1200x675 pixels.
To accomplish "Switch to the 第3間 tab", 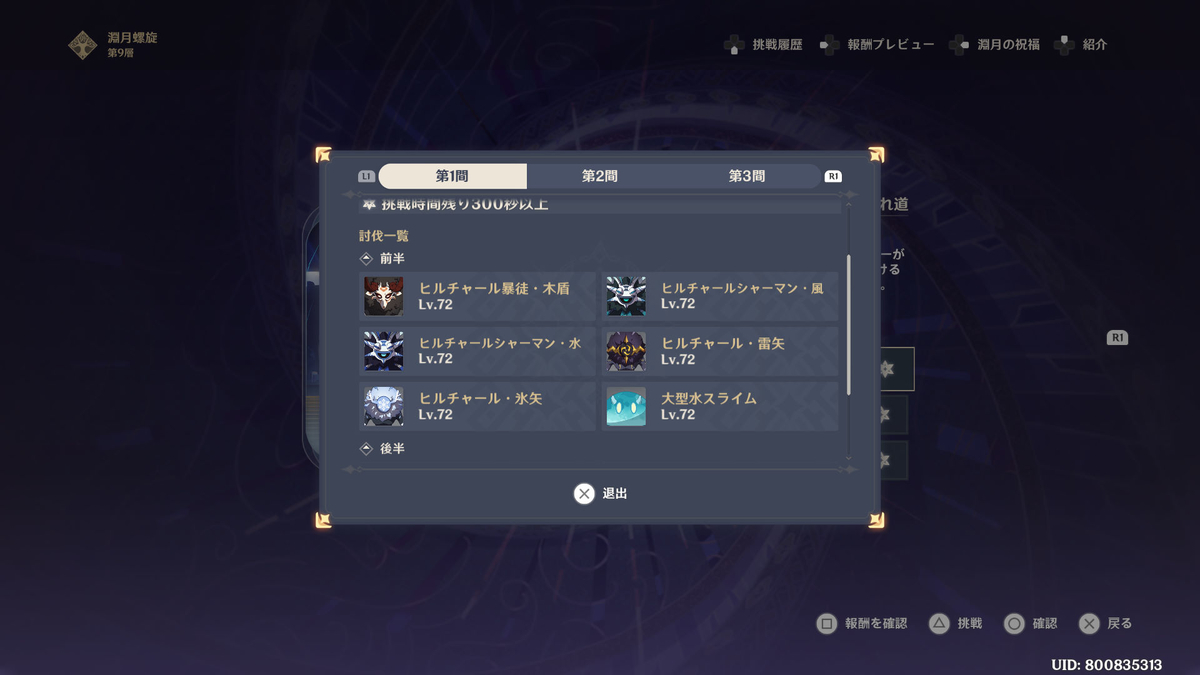I will point(747,176).
